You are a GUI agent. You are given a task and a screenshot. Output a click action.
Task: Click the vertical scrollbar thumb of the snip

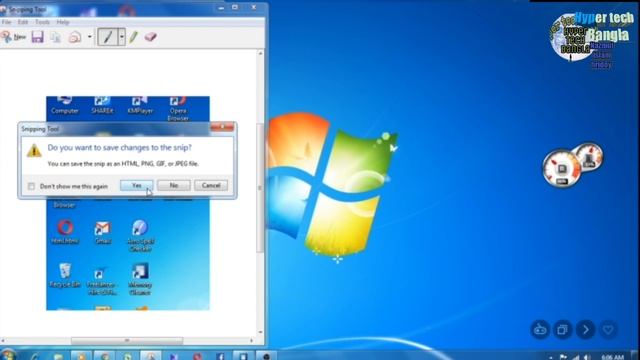(260, 188)
